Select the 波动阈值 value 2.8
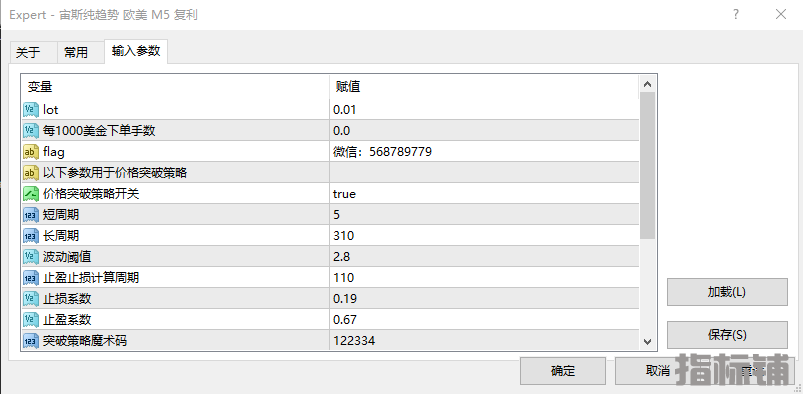This screenshot has height=394, width=803. click(x=342, y=257)
